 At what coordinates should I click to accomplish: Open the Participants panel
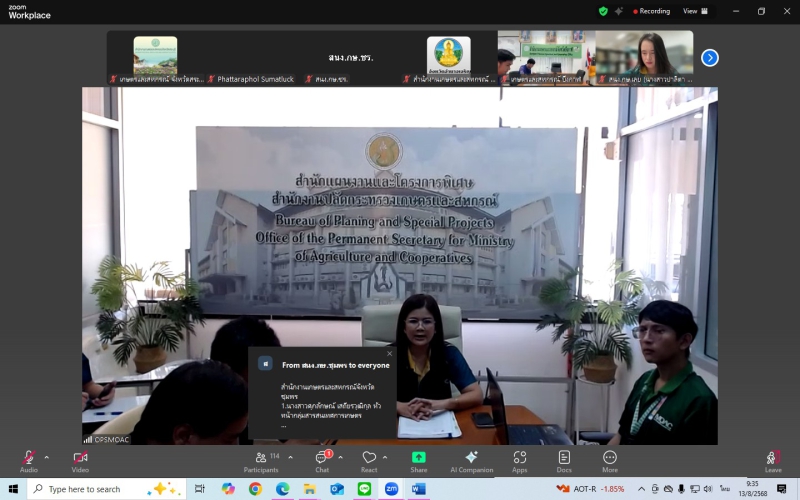261,461
